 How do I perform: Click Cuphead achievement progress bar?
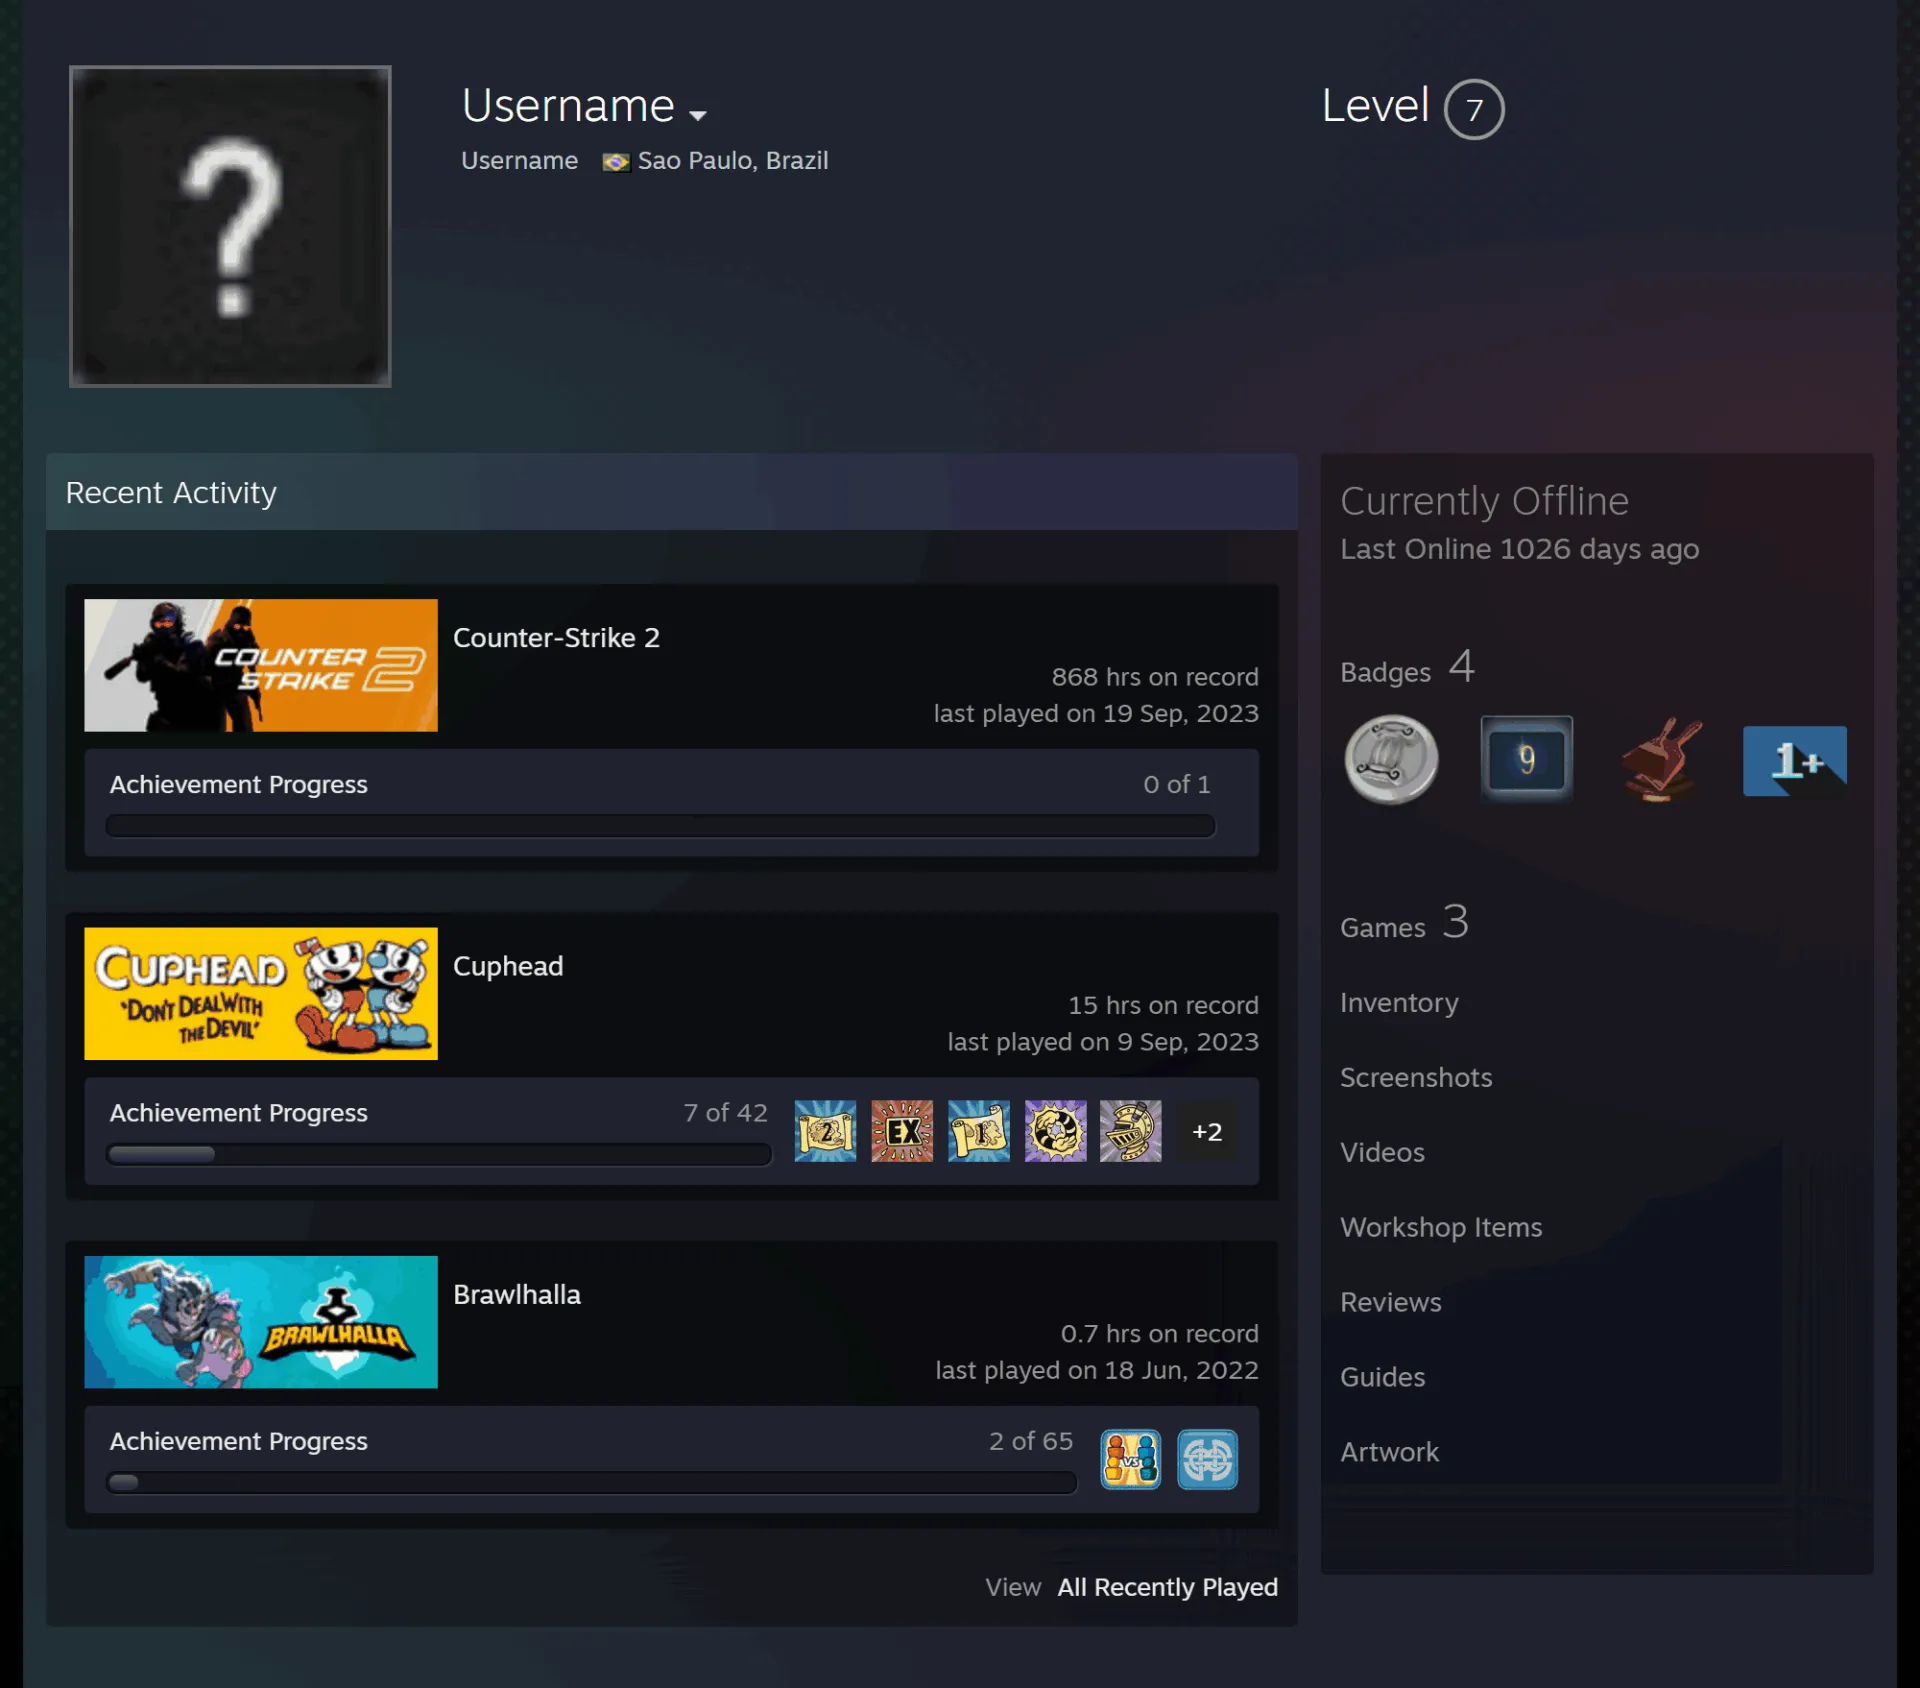point(439,1154)
